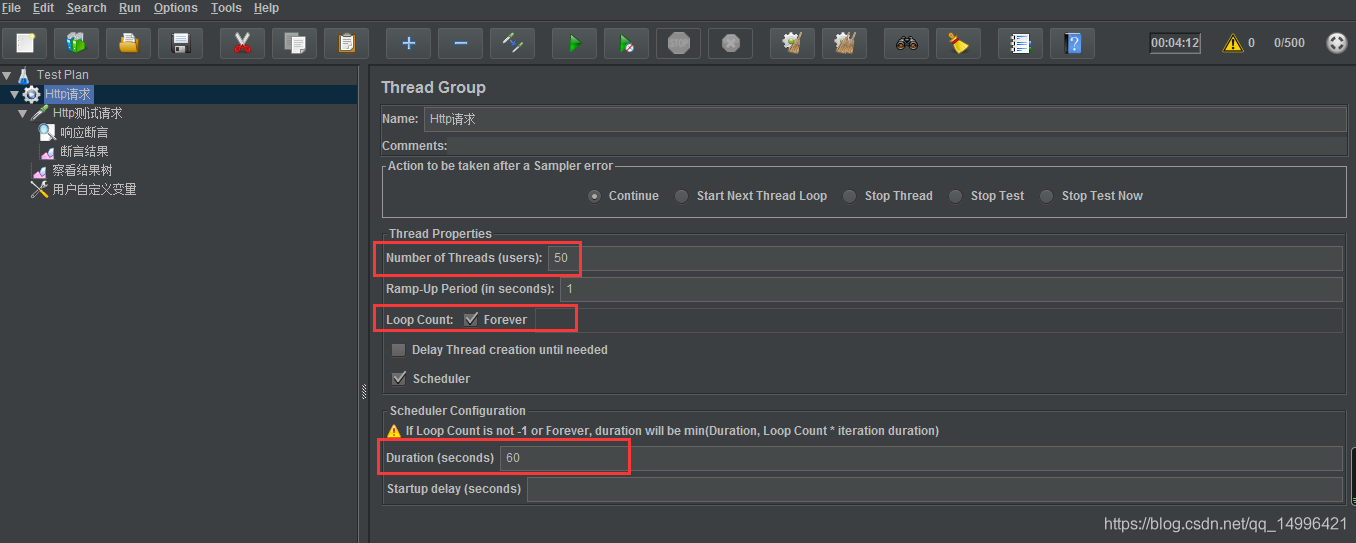This screenshot has width=1356, height=543.
Task: Select the Stop Test Now option
Action: [1047, 196]
